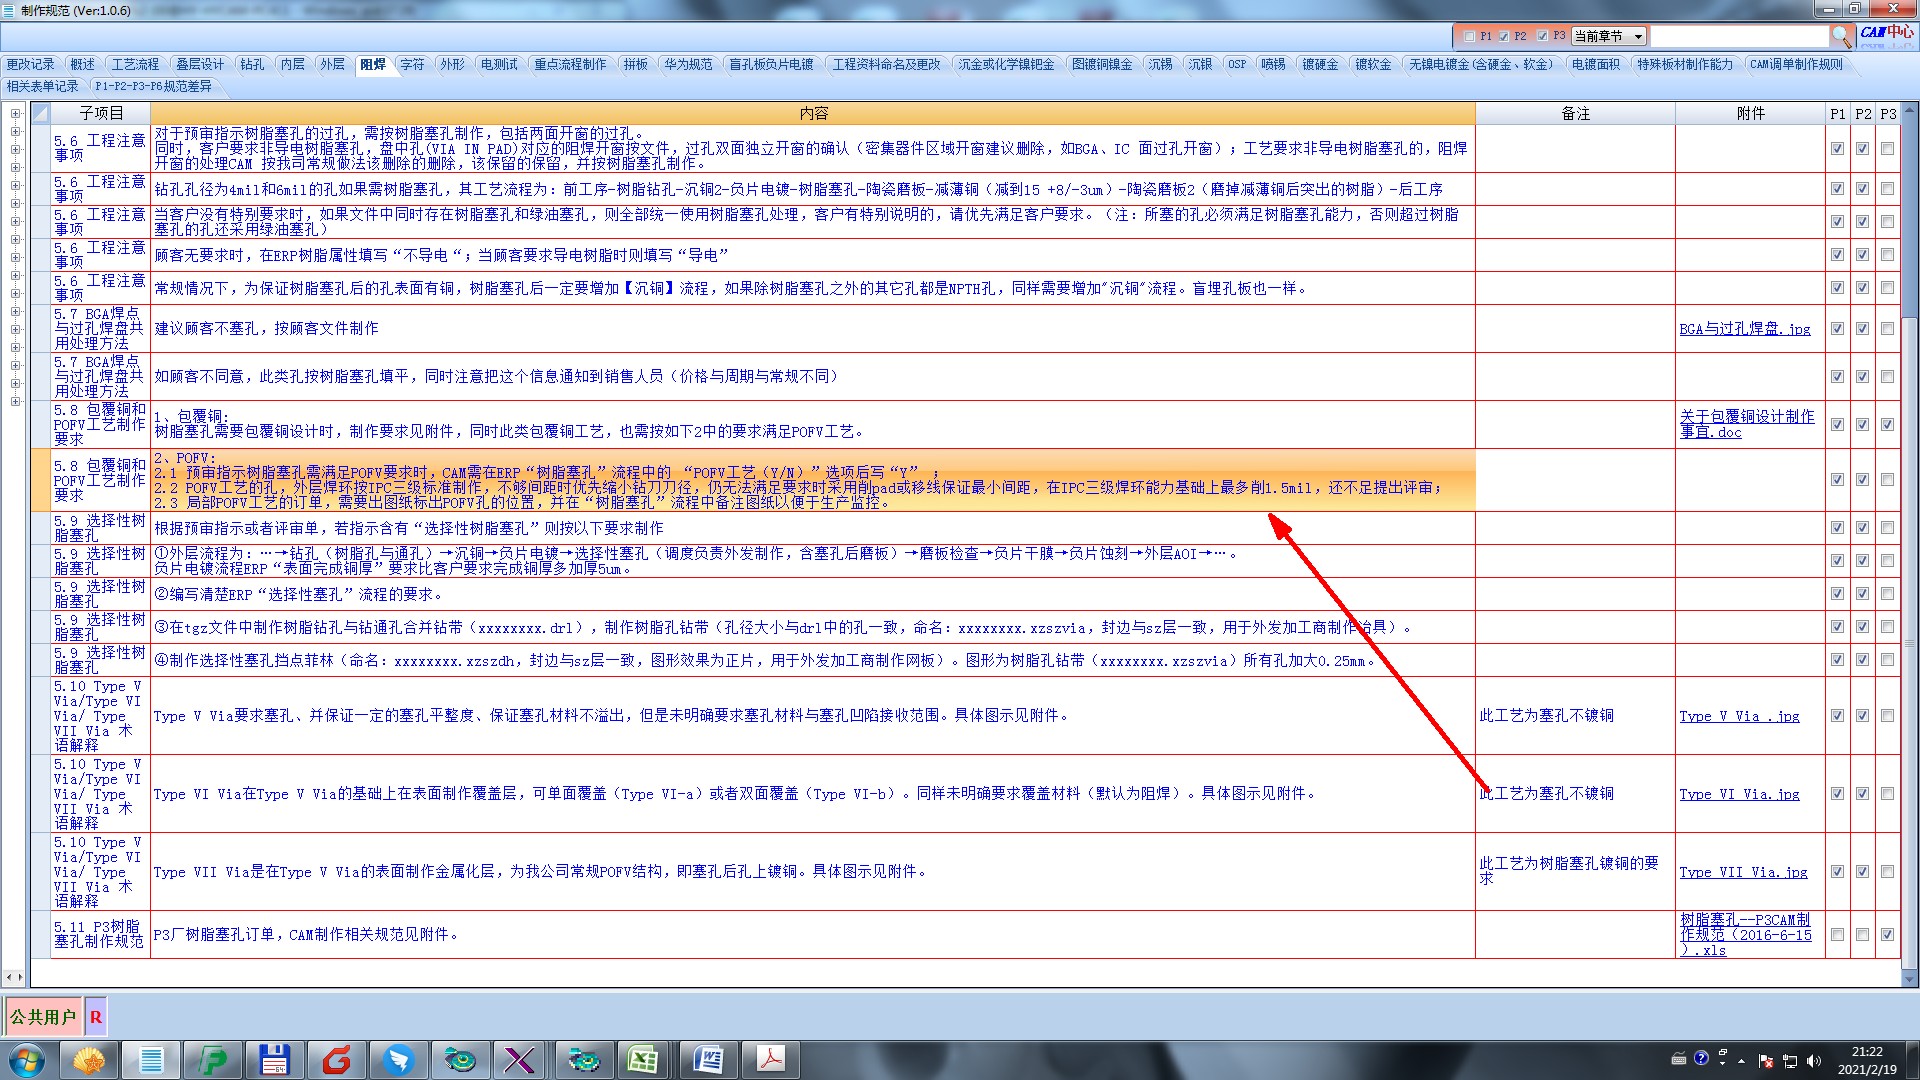The width and height of the screenshot is (1920, 1080).
Task: Open the CAM调单制作规则 tab
Action: point(1796,64)
